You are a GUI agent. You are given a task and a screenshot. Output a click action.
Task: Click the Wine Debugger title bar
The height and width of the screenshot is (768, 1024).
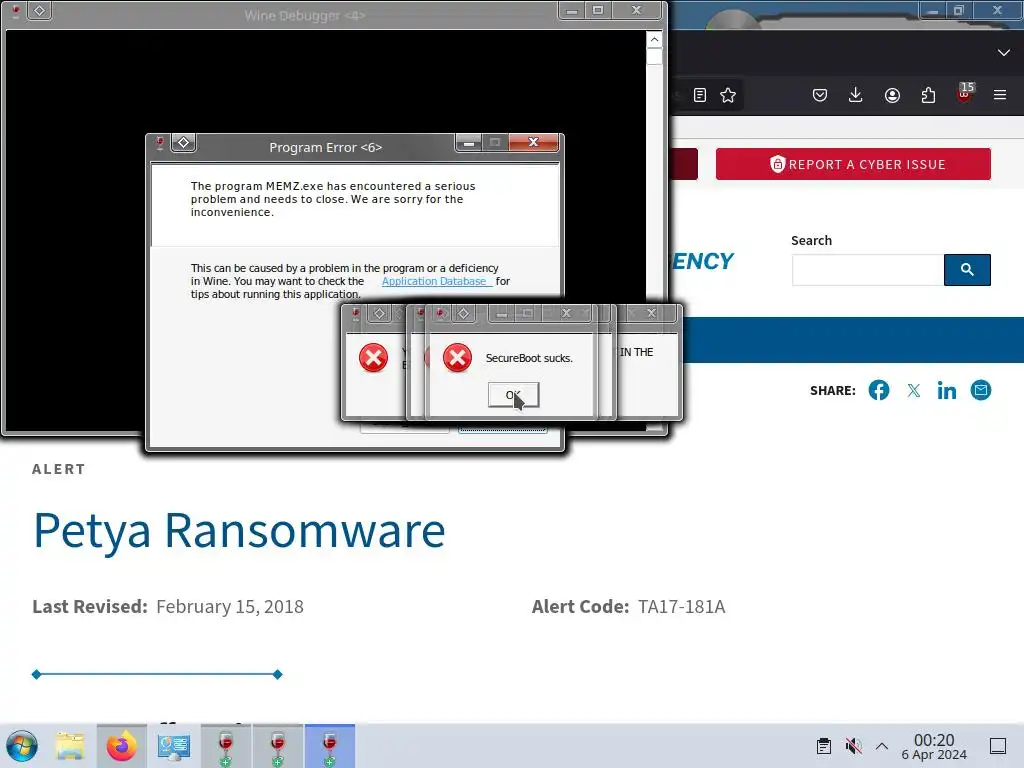(304, 15)
